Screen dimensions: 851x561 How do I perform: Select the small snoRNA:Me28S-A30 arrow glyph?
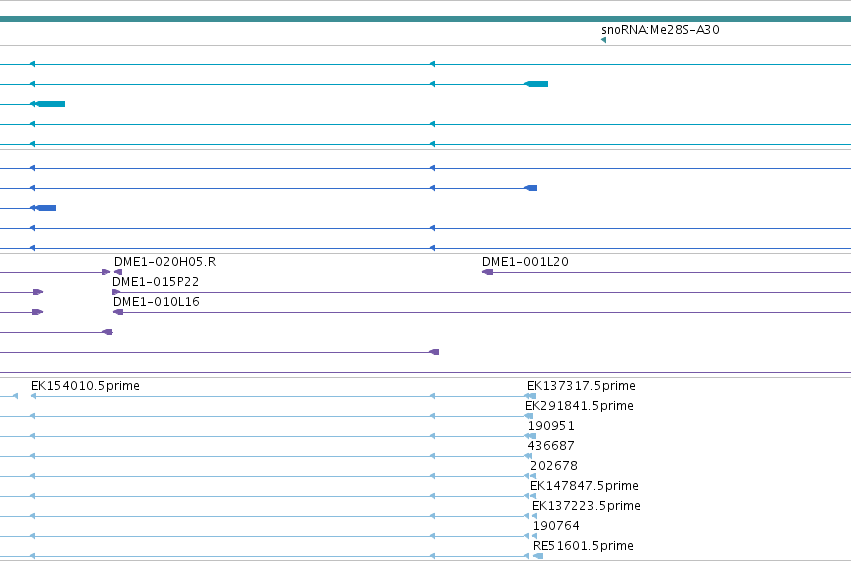(604, 40)
